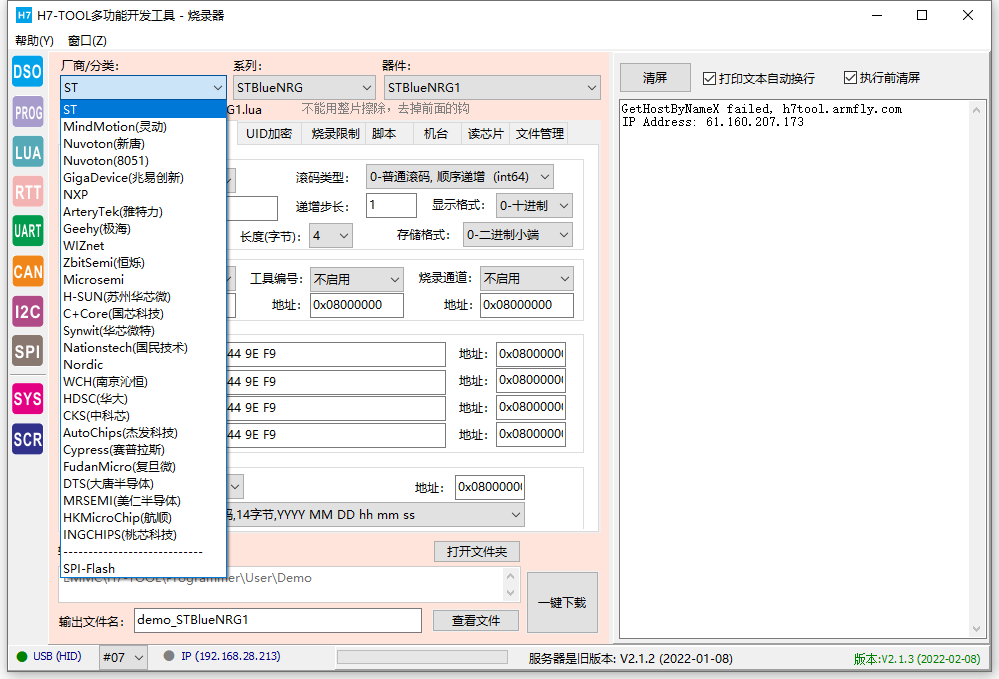Select Nuvoton(8051) from vendor list
The height and width of the screenshot is (679, 999).
(144, 161)
